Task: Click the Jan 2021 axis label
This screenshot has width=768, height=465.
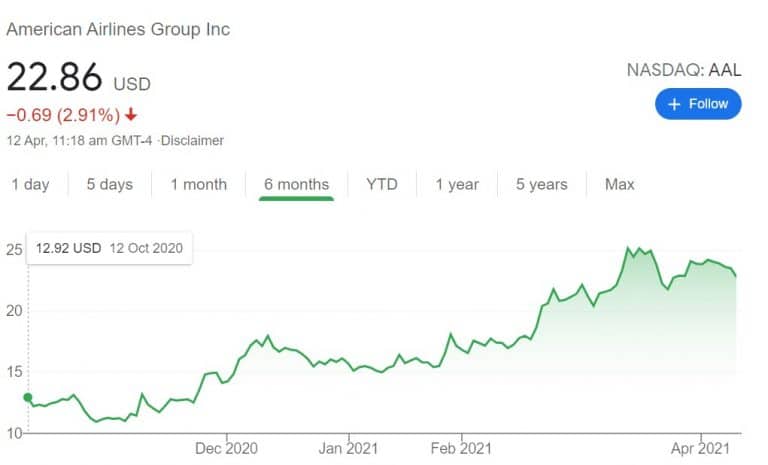Action: 348,448
